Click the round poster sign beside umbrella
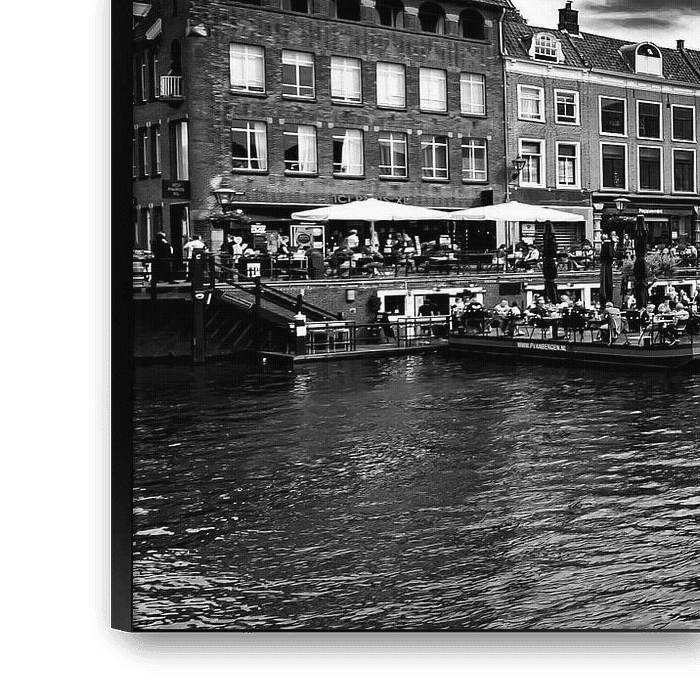700x700 pixels. [x=302, y=238]
